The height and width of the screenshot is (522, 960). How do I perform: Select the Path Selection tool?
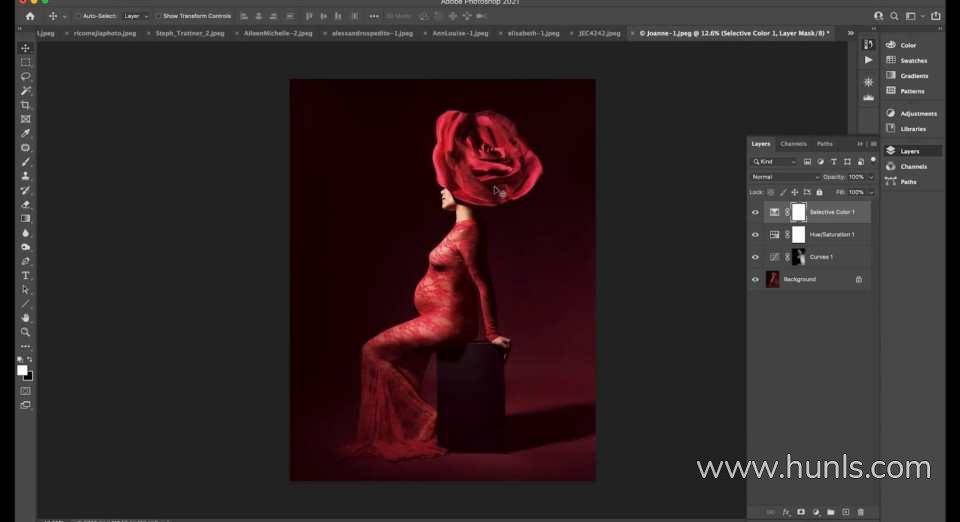point(25,289)
